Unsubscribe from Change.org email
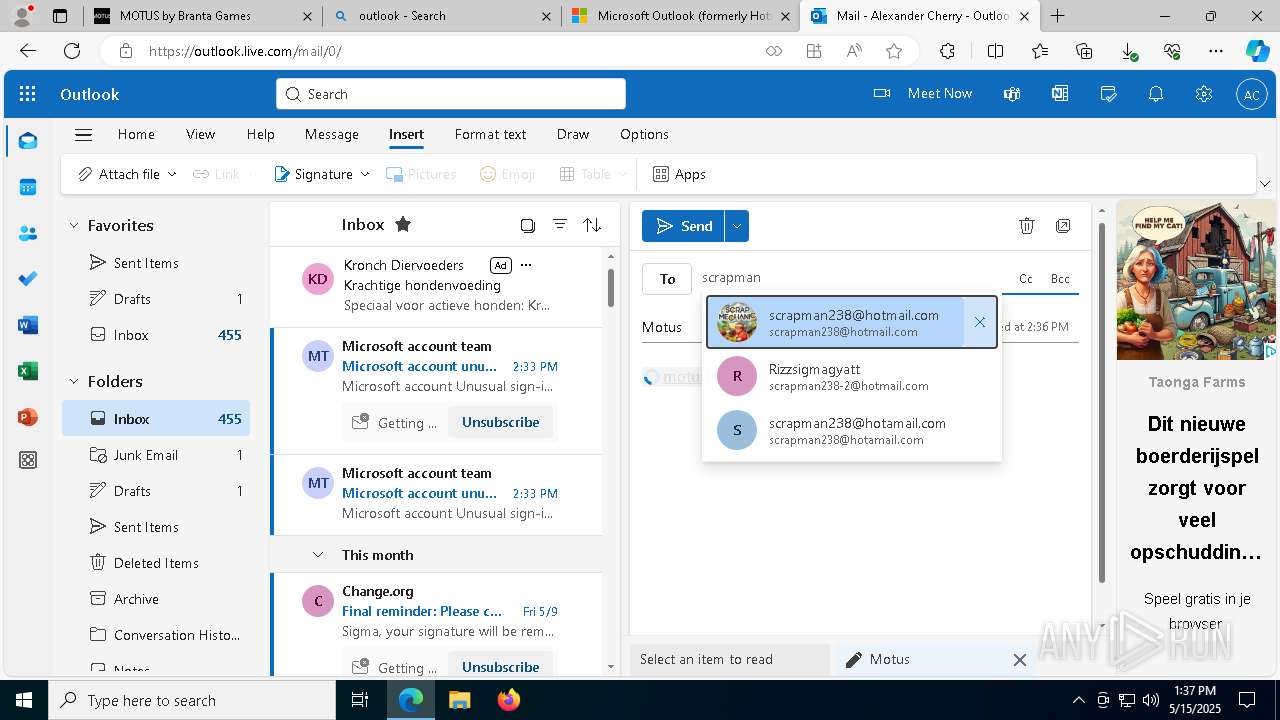Viewport: 1280px width, 720px height. point(500,667)
